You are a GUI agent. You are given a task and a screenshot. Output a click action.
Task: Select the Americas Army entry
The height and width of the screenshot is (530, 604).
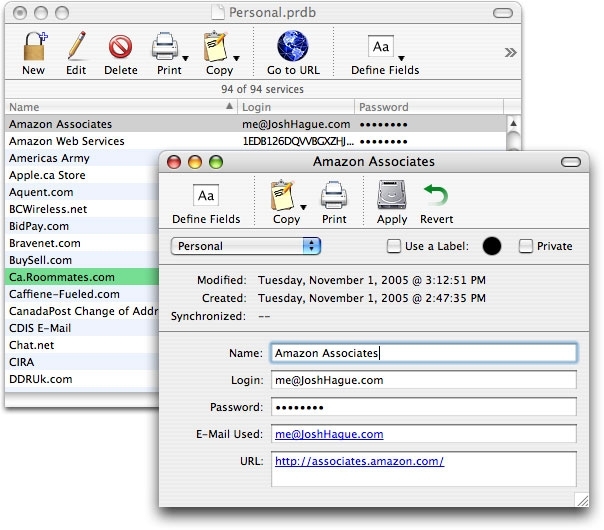tap(82, 158)
